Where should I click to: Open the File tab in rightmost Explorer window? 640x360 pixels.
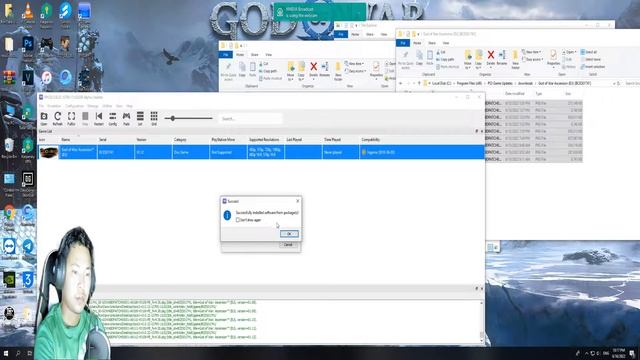click(403, 43)
